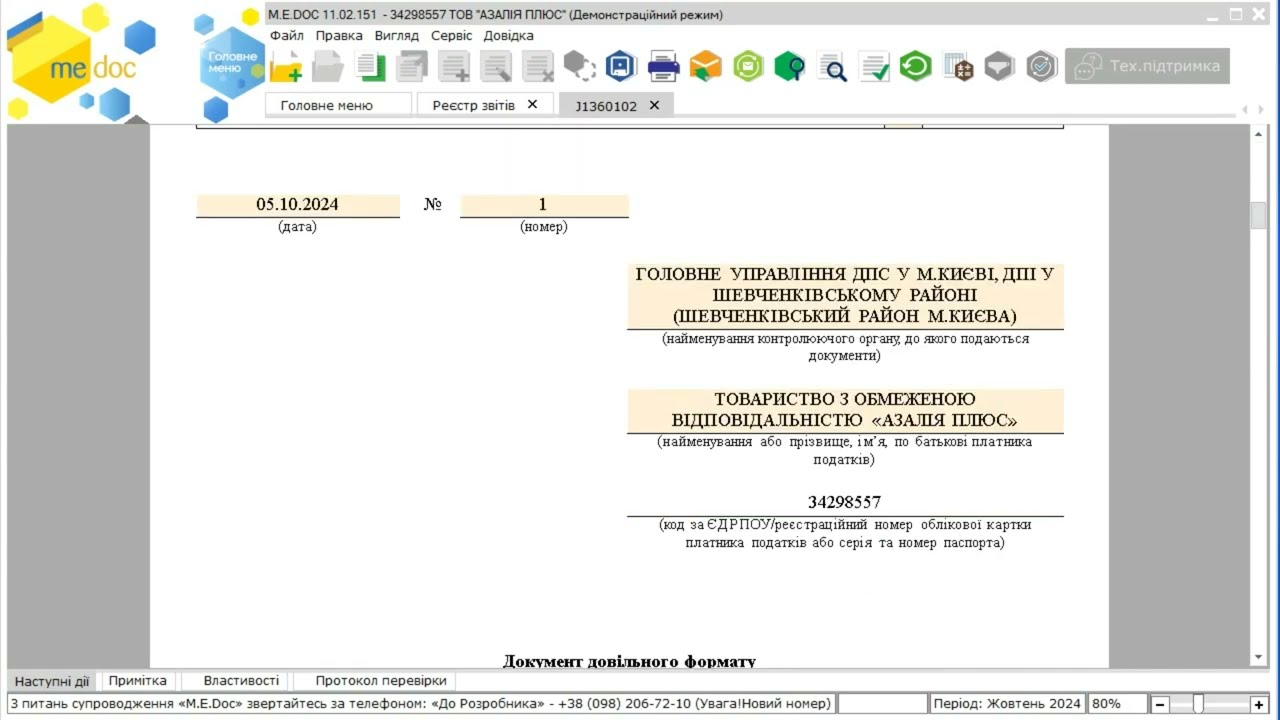
Task: Open the Сервіс menu
Action: coord(452,35)
